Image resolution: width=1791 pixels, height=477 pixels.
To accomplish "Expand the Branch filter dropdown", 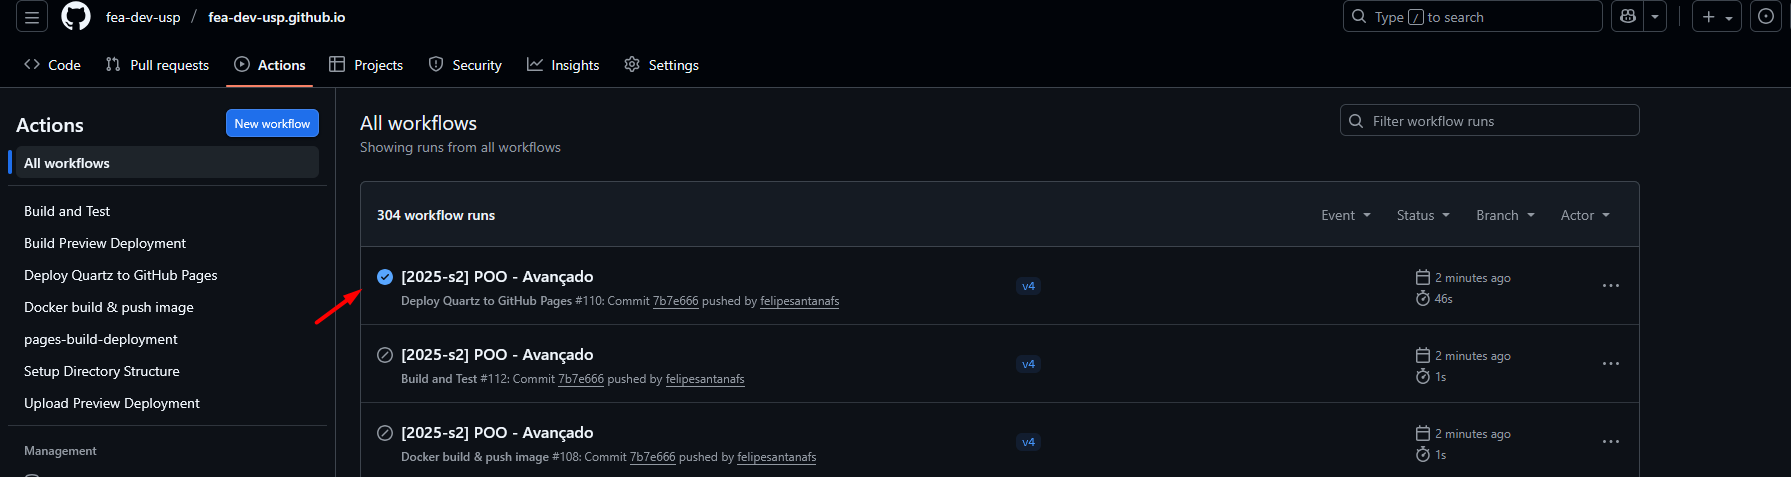I will [x=1505, y=215].
